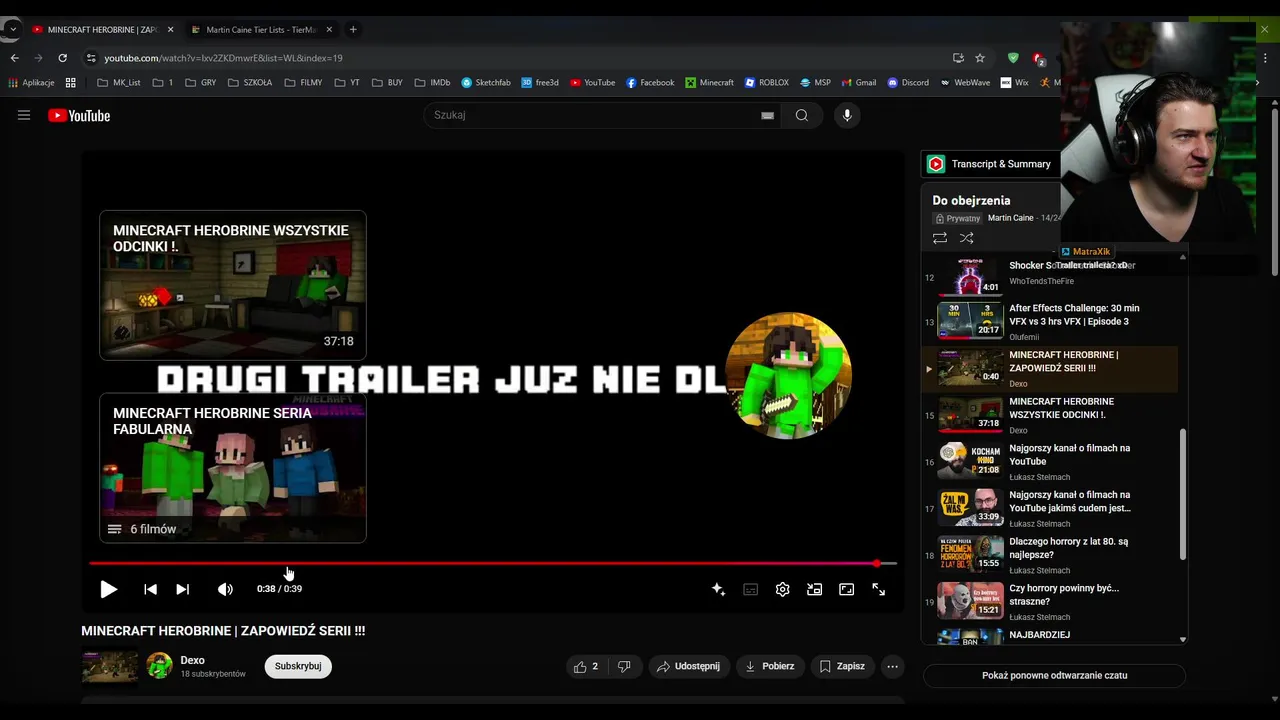
Task: Open the YouTube guide hamburger menu
Action: coord(24,115)
